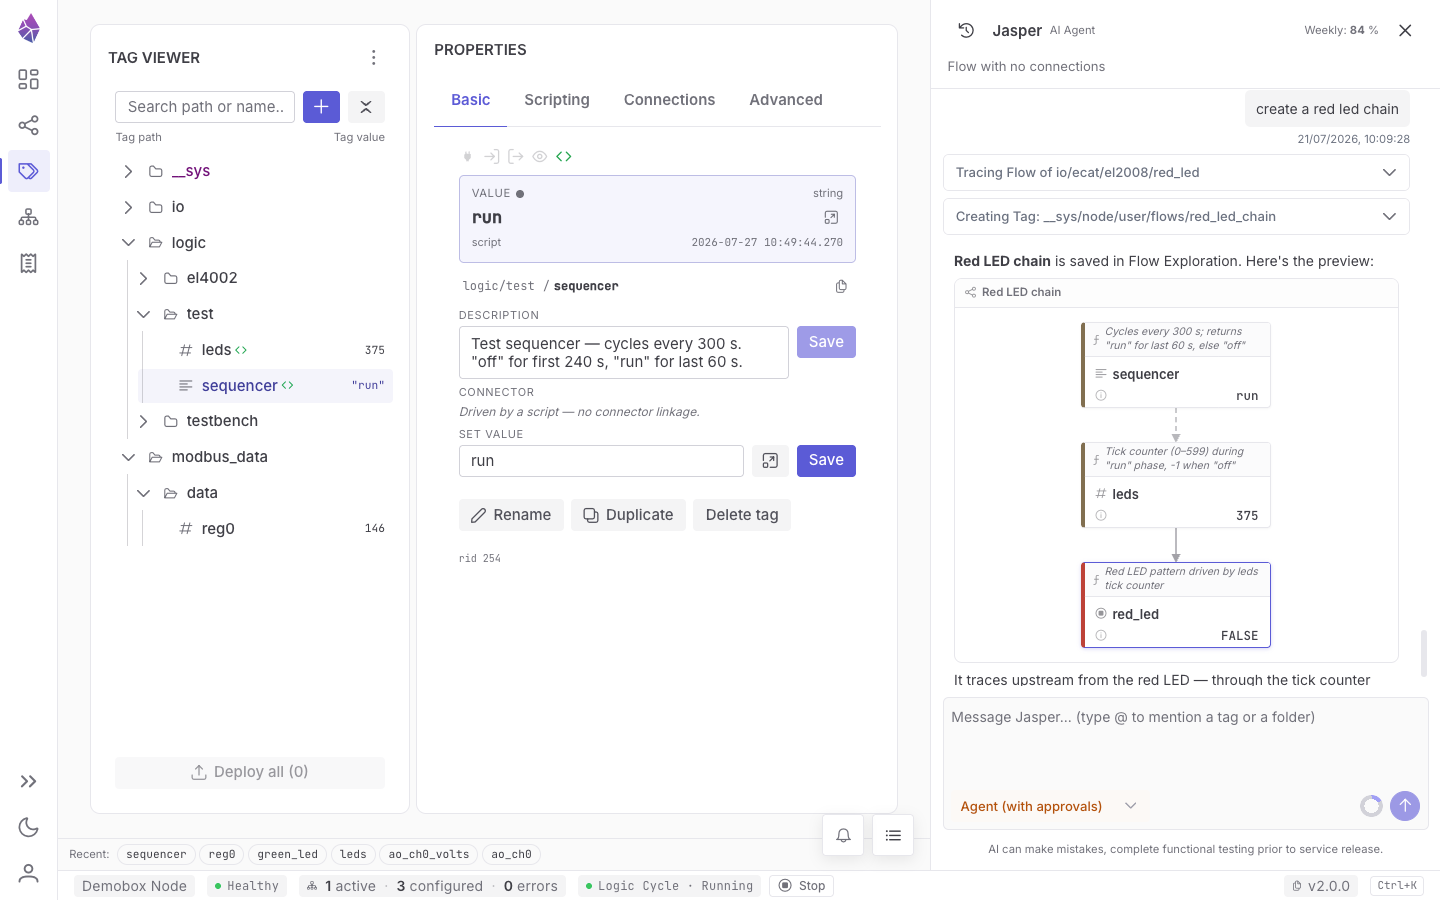The height and width of the screenshot is (900, 1440).
Task: Collapse all tree nodes button
Action: 366,107
